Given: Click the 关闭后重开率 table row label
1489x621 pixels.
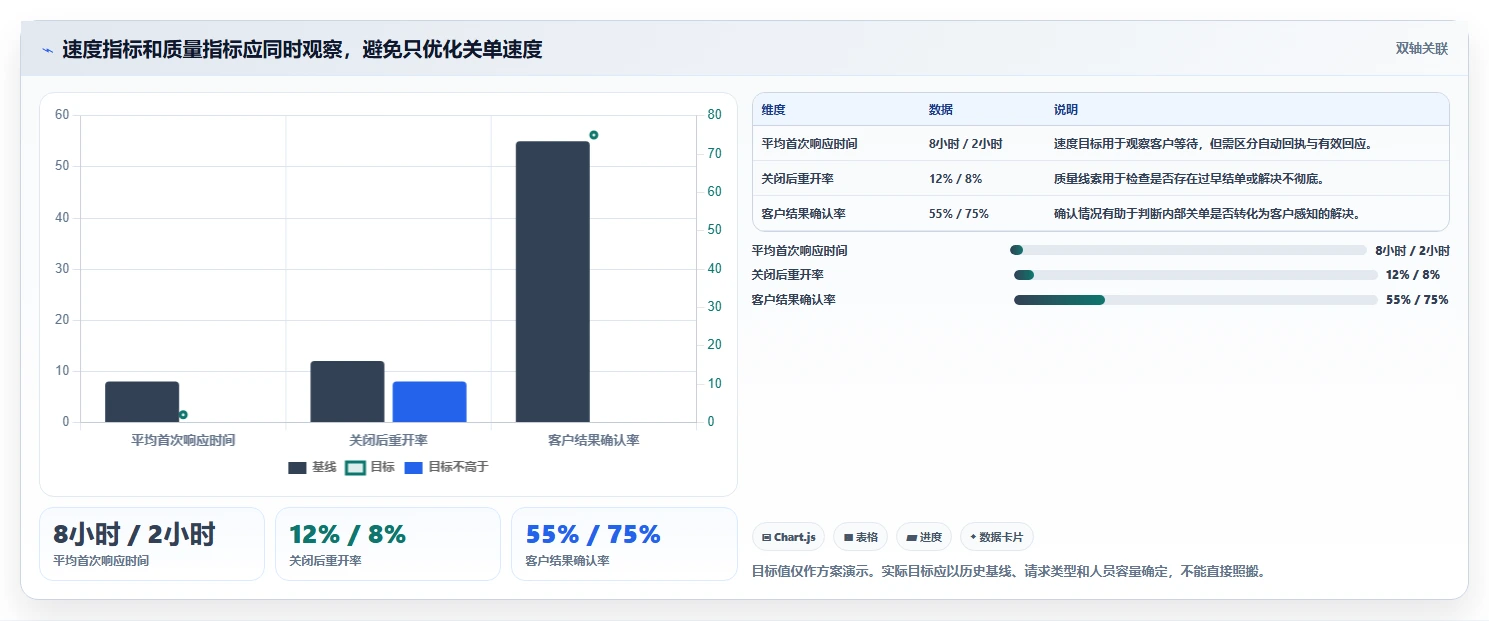Looking at the screenshot, I should point(797,179).
